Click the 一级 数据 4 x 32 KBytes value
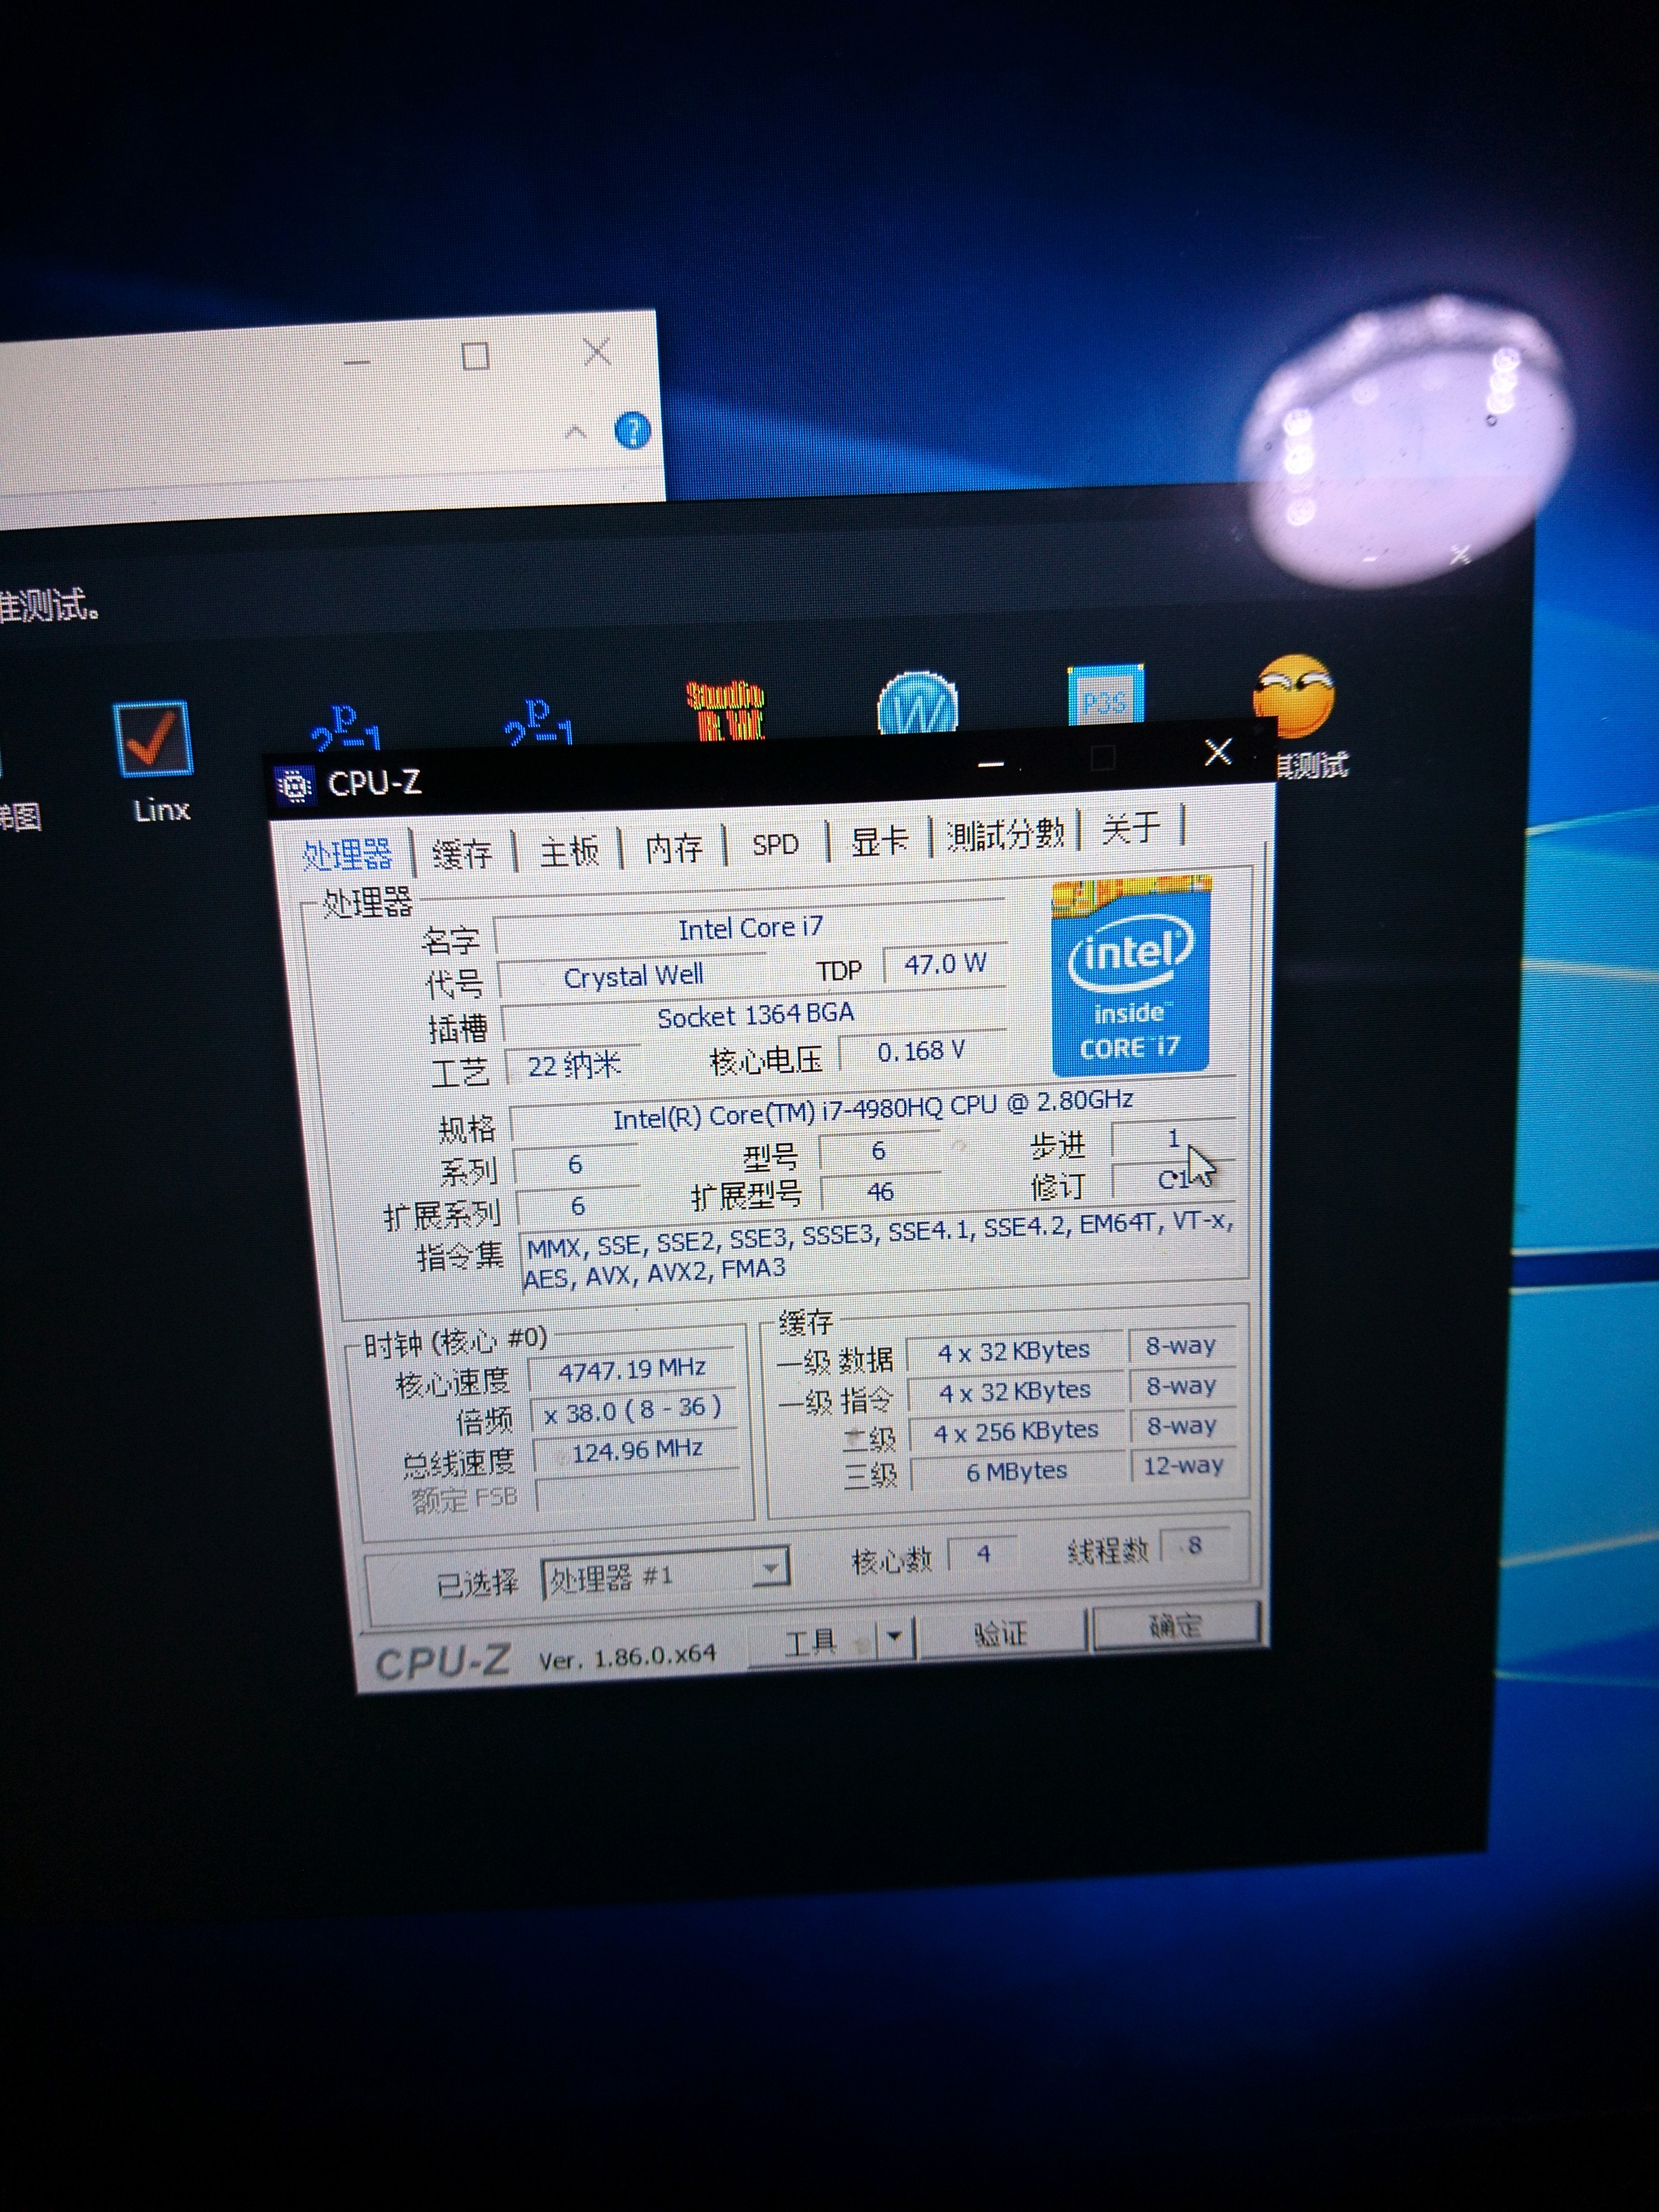Viewport: 1659px width, 2212px height. point(1013,1351)
